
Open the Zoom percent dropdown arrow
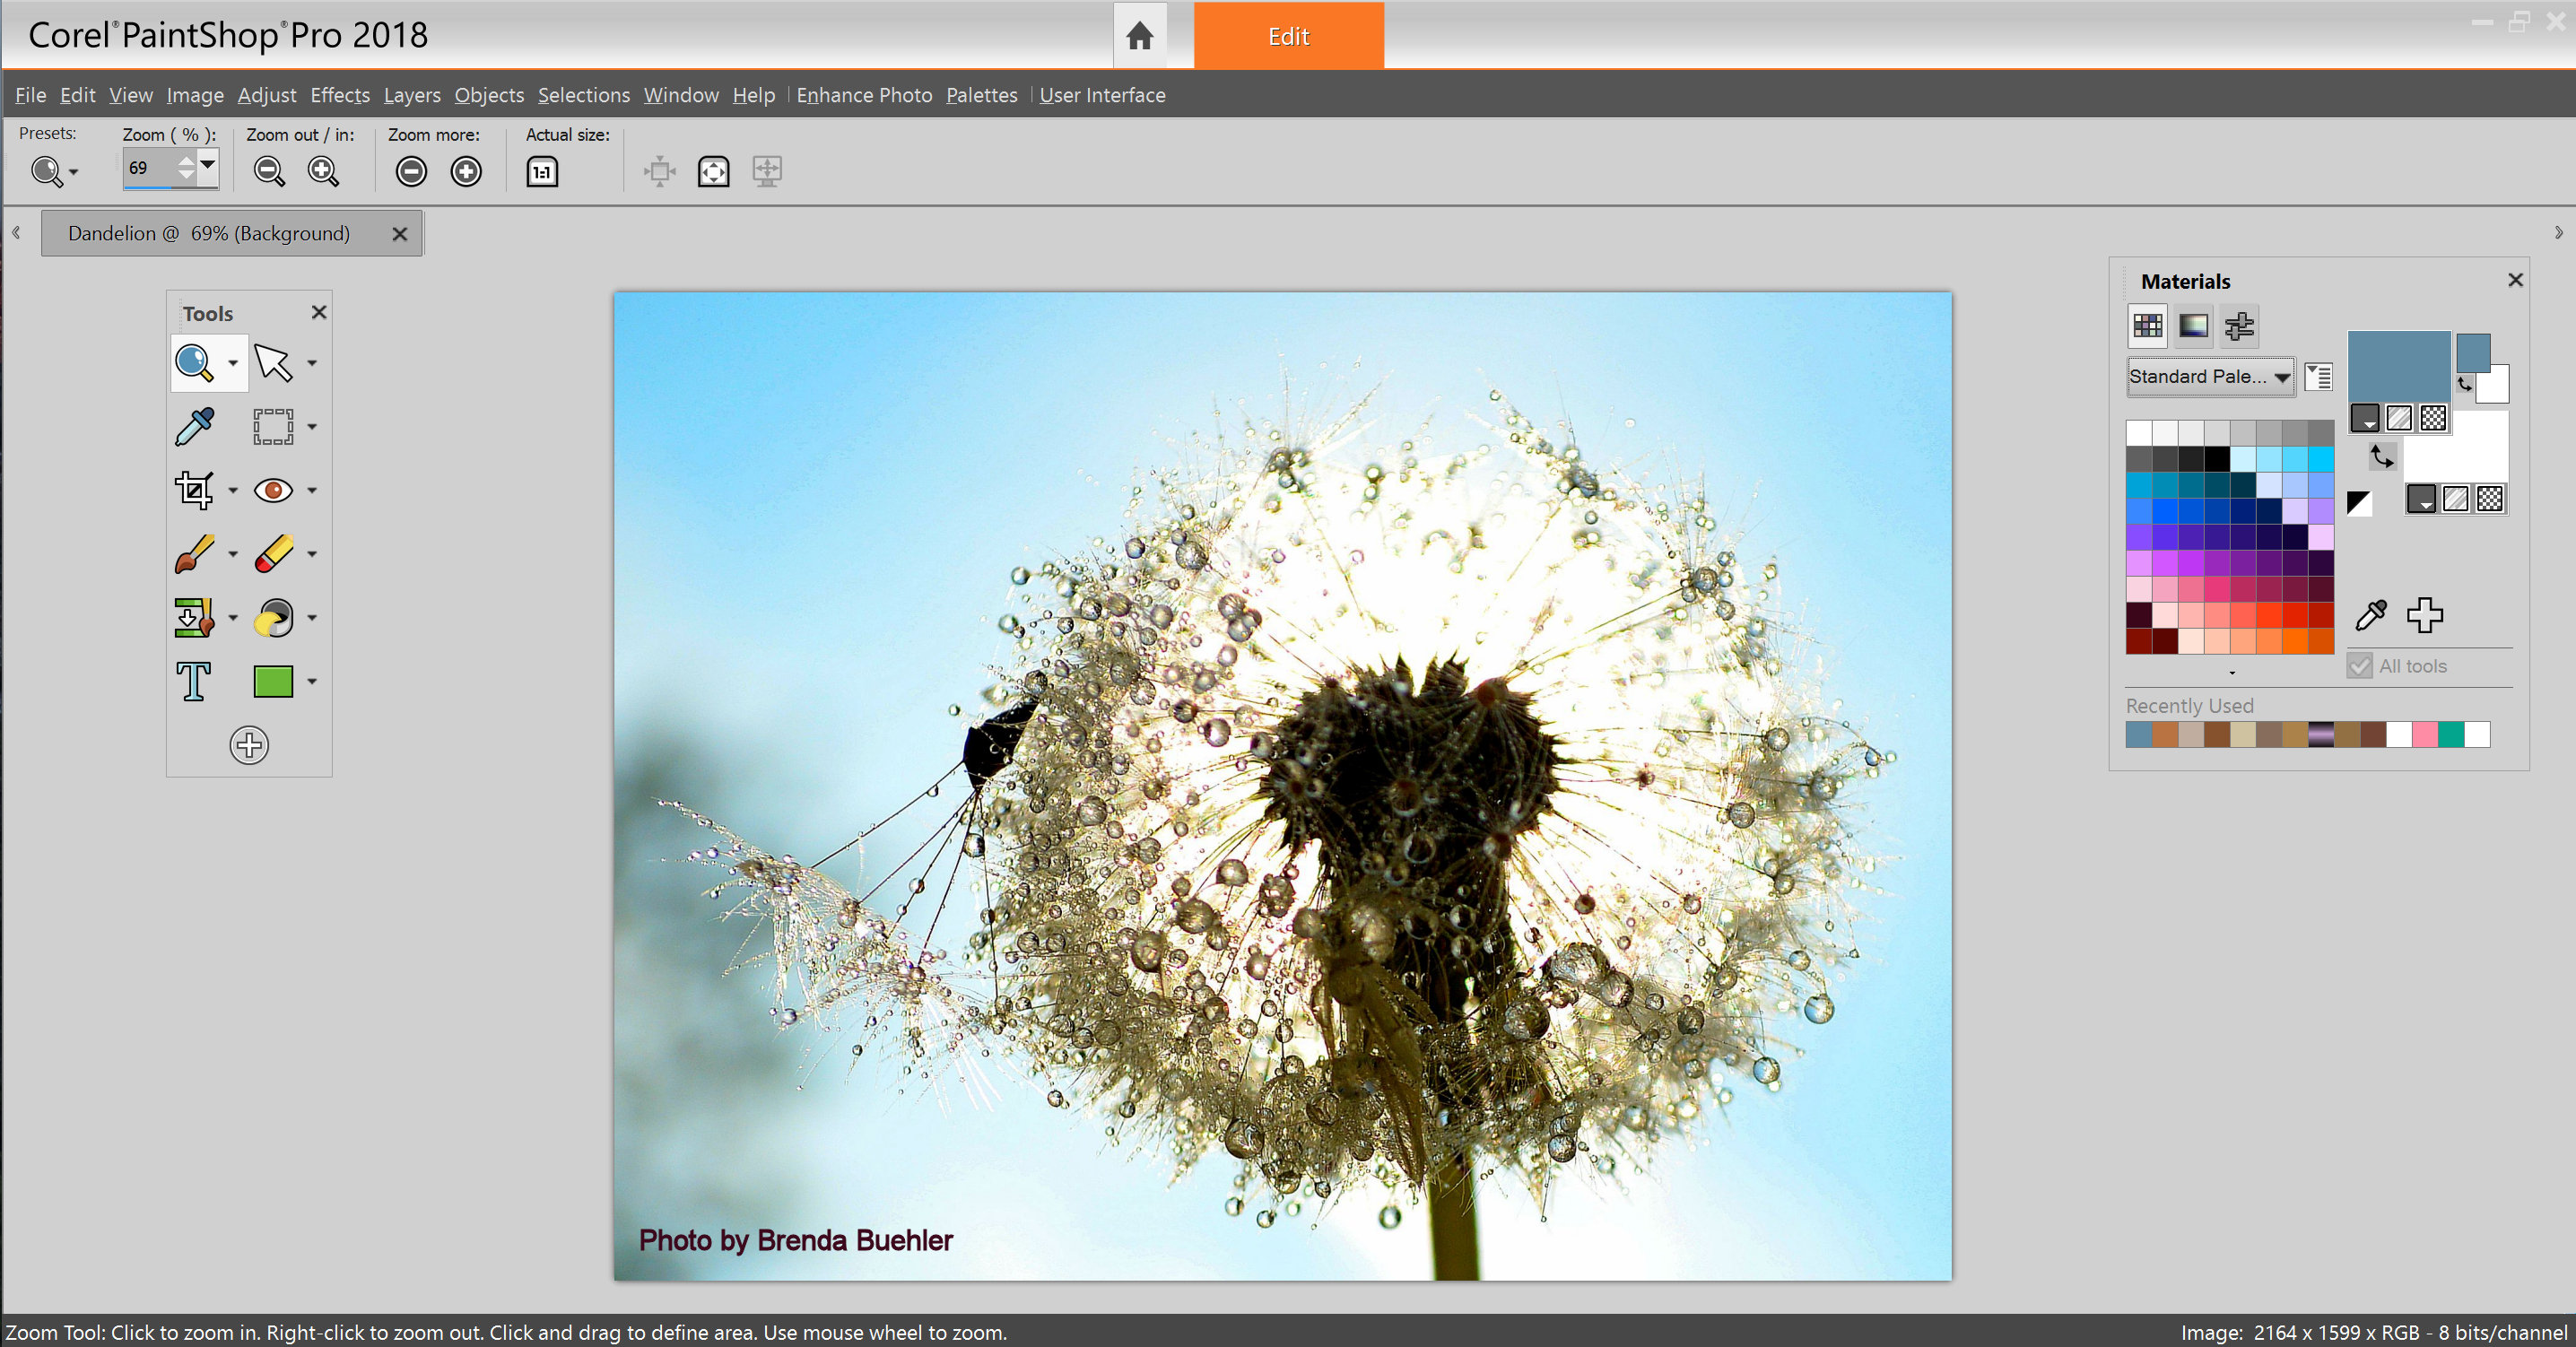[208, 163]
